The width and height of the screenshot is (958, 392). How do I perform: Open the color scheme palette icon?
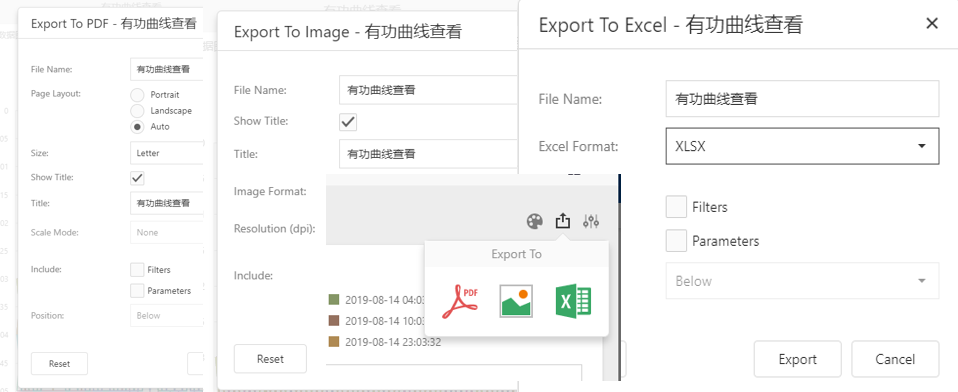pos(535,222)
